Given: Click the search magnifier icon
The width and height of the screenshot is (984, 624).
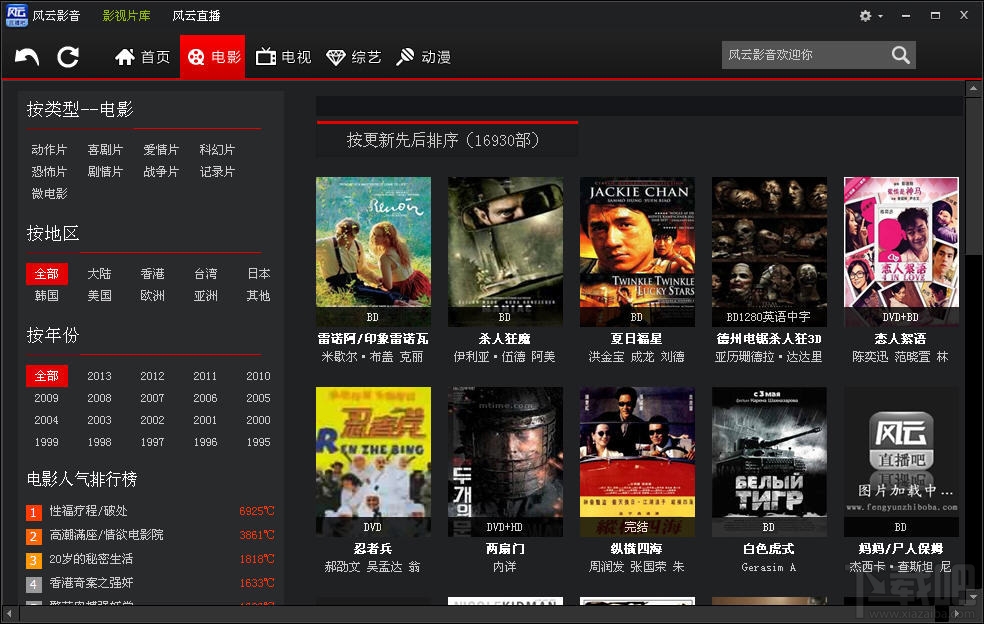Looking at the screenshot, I should 899,55.
